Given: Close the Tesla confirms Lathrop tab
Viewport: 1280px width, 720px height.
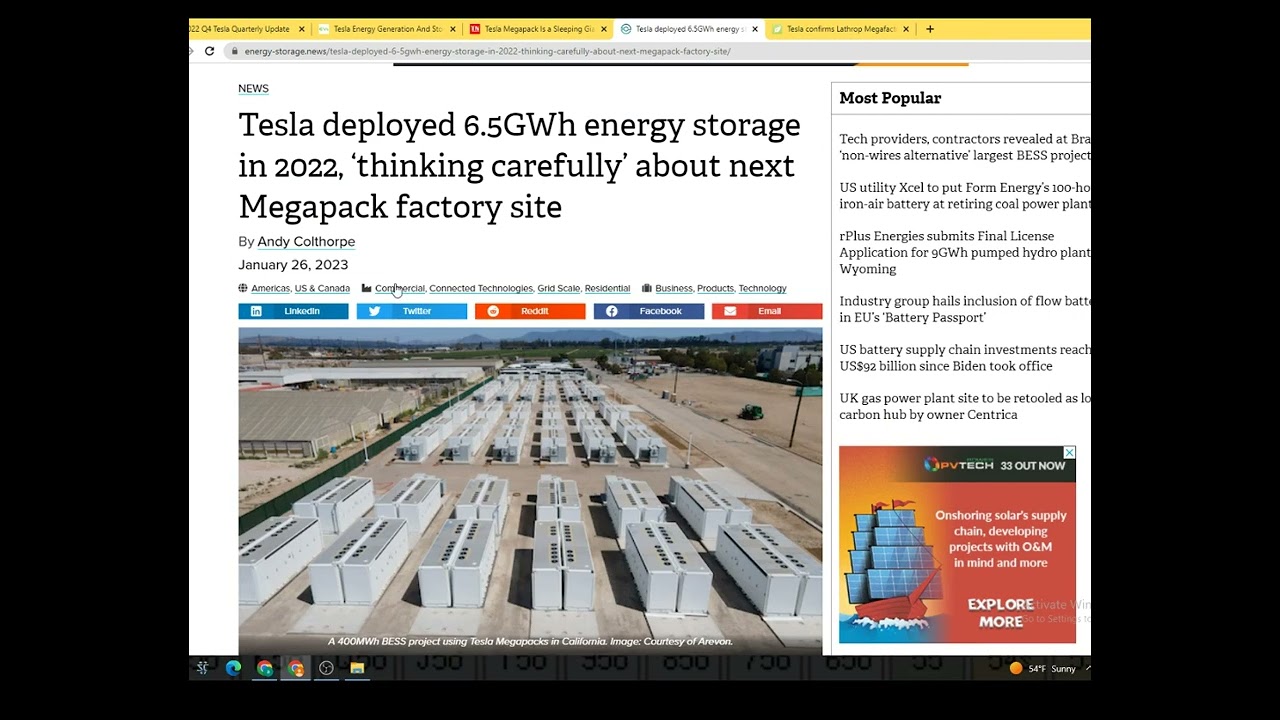Looking at the screenshot, I should (906, 29).
